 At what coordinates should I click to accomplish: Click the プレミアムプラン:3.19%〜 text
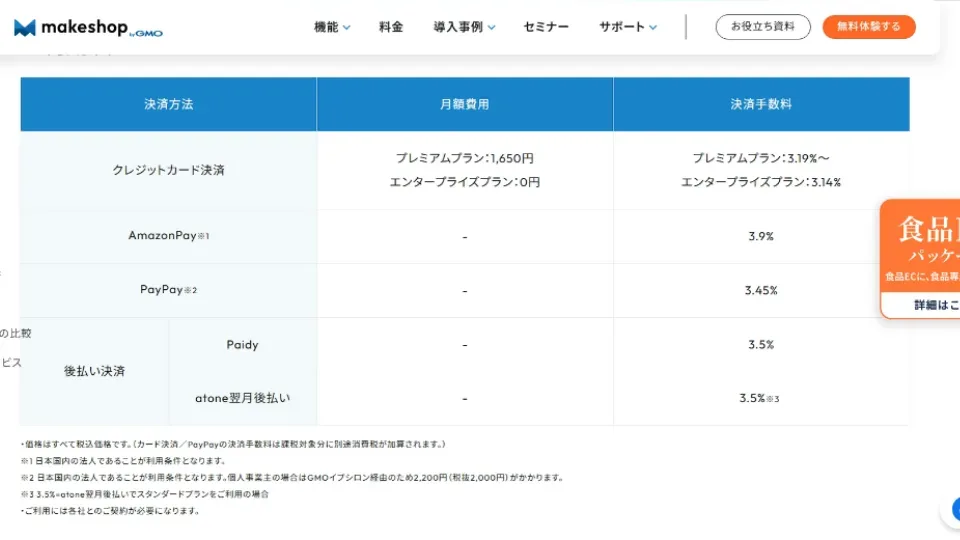point(761,158)
